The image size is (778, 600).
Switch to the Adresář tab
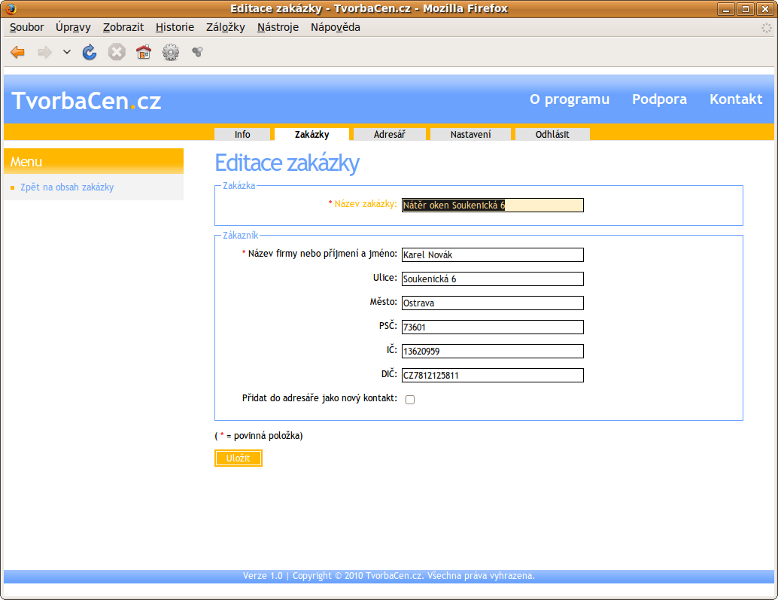[x=389, y=134]
